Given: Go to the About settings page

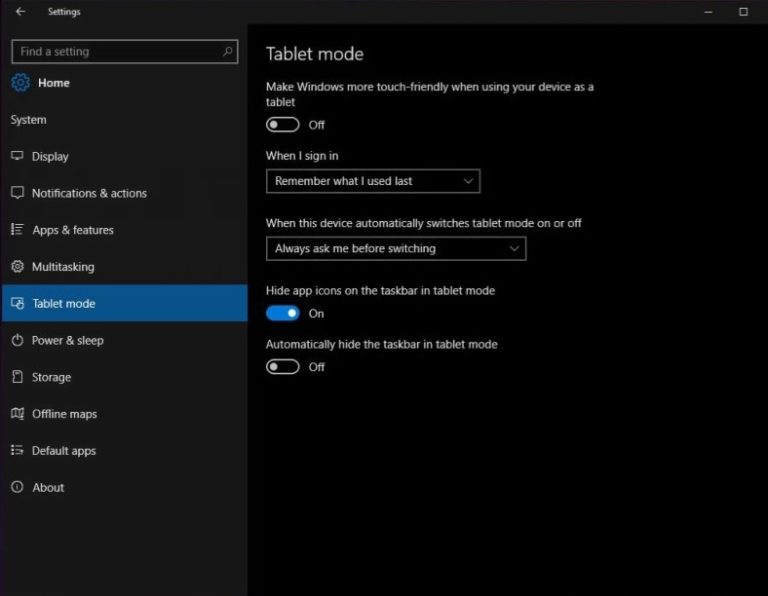Looking at the screenshot, I should pos(48,488).
